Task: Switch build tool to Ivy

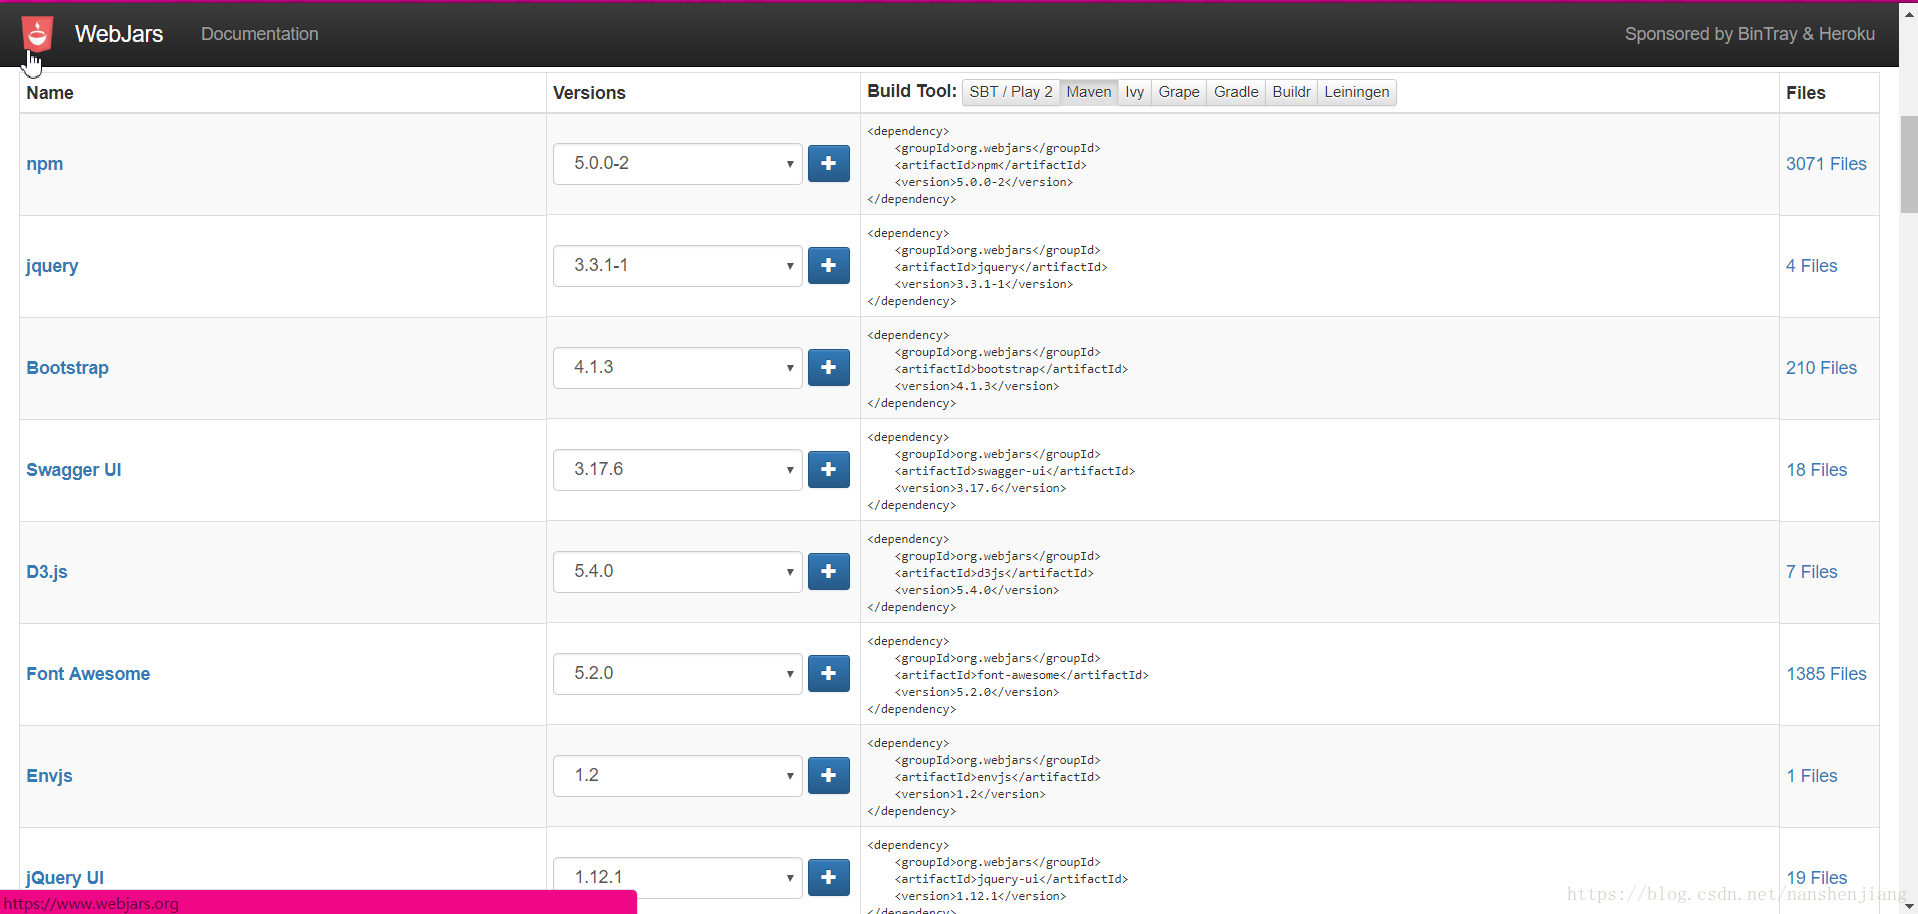Action: point(1134,92)
